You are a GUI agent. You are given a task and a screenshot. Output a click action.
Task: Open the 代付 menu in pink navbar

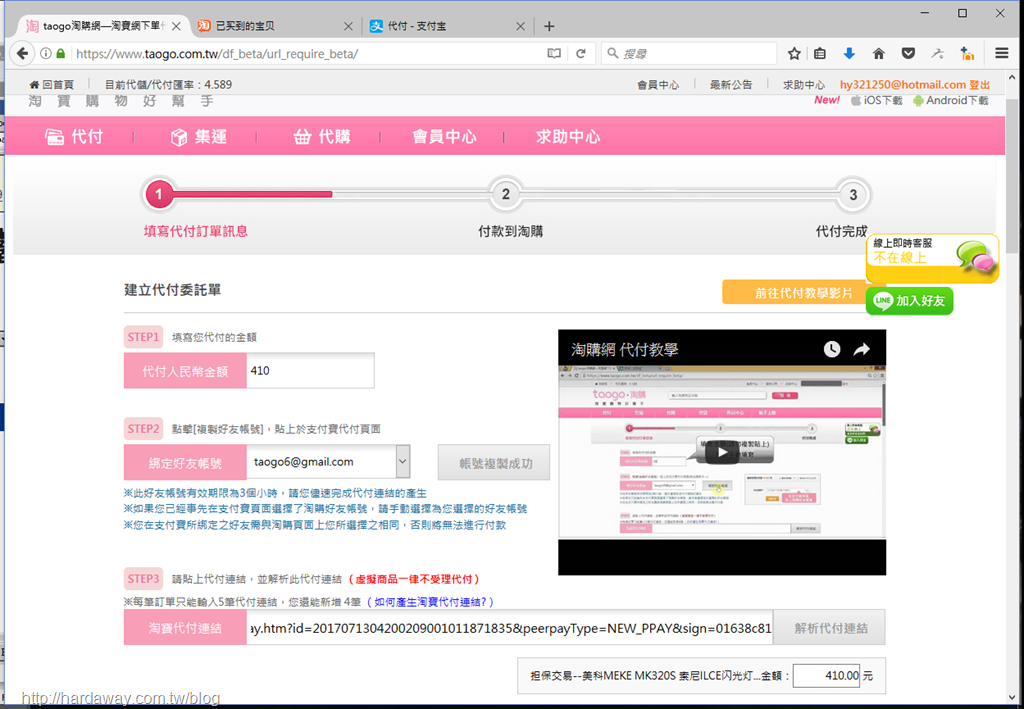coord(74,136)
